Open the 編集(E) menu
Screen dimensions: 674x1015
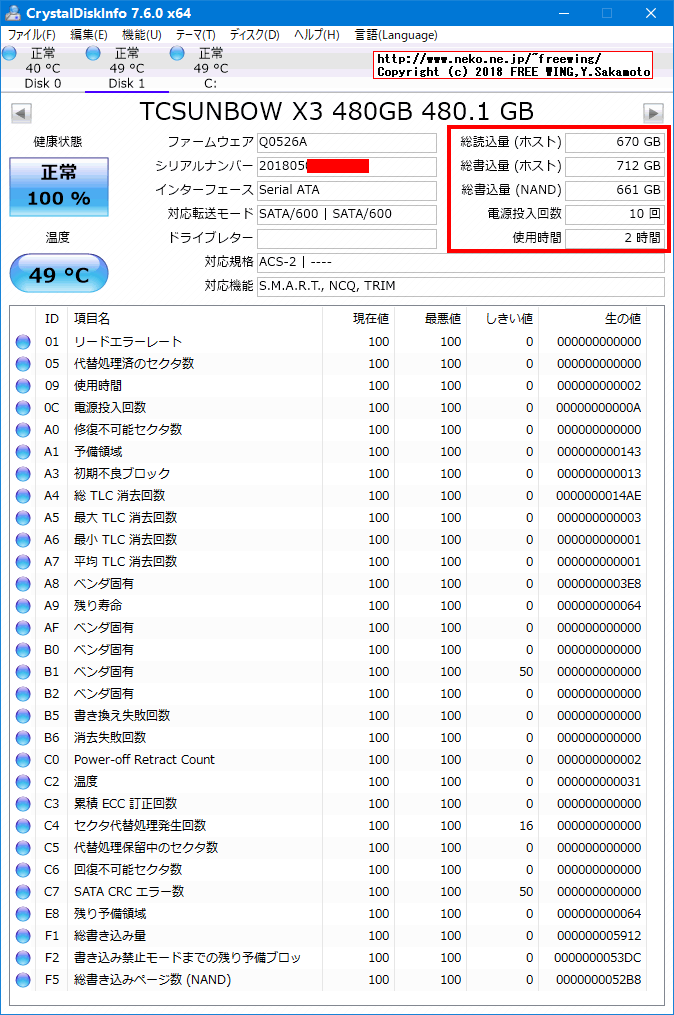(x=89, y=35)
